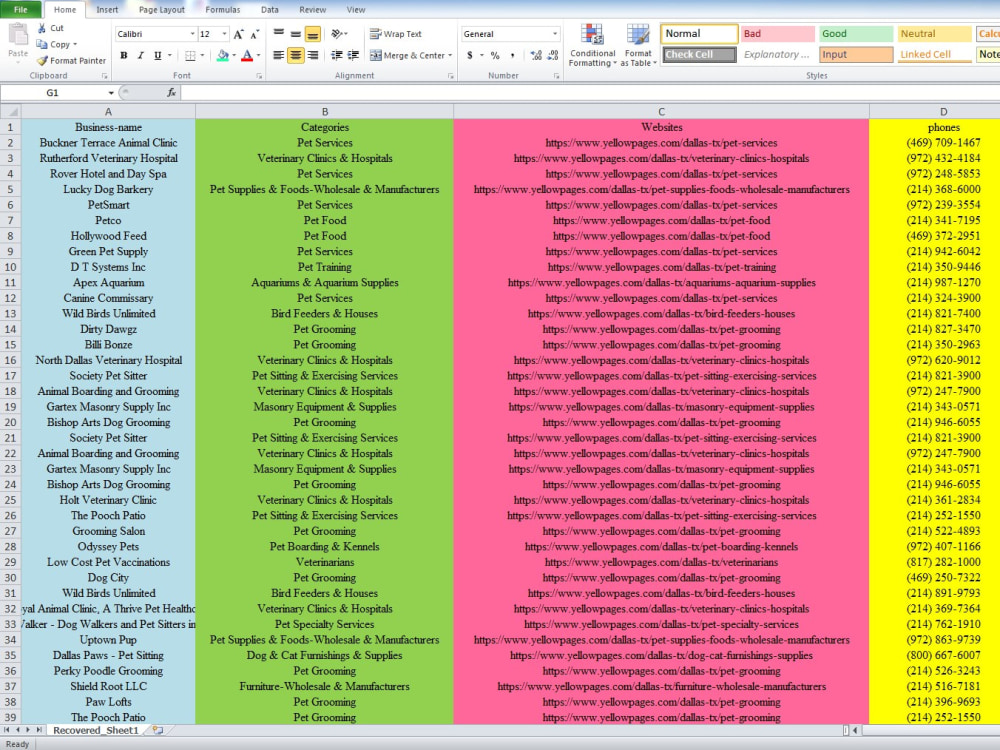1000x750 pixels.
Task: Expand the Fill Color dropdown arrow
Action: point(233,55)
